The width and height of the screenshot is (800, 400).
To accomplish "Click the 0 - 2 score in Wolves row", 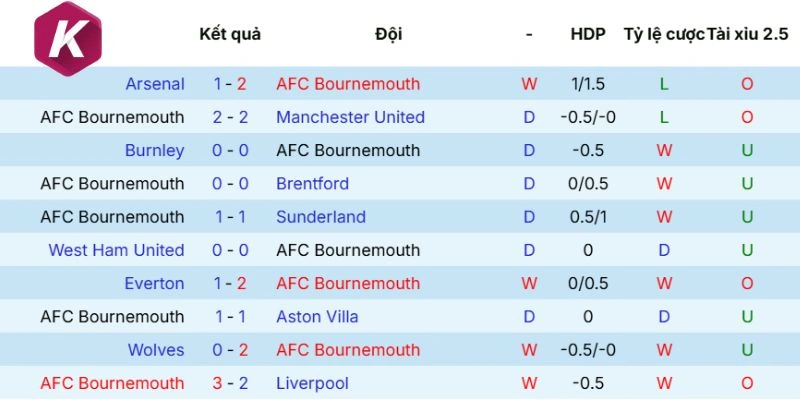I will (231, 350).
